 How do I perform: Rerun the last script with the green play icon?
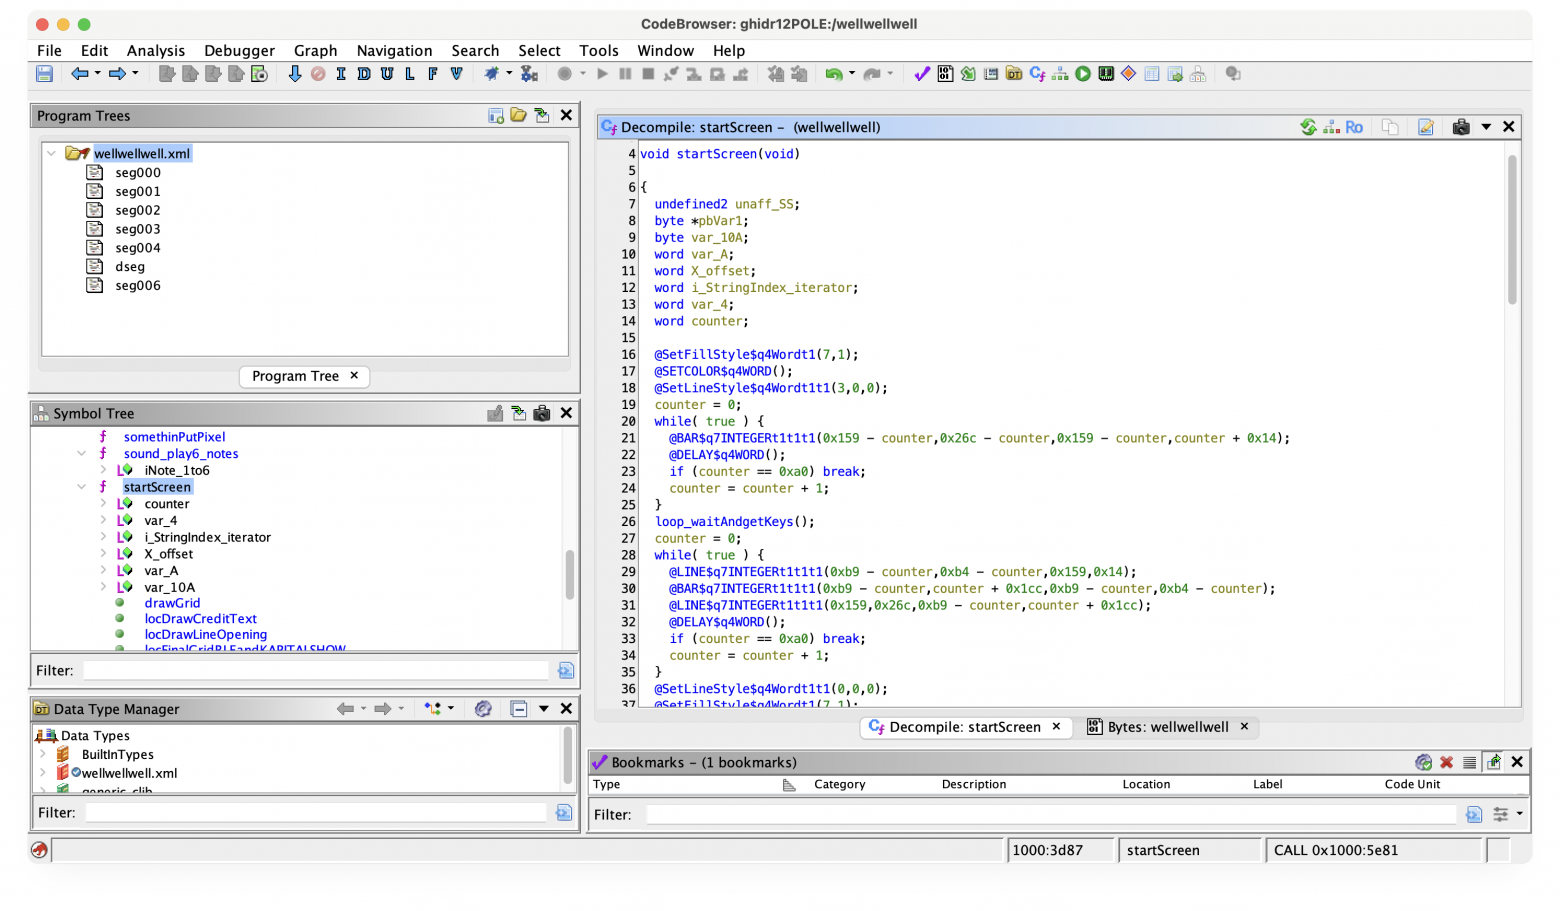(1083, 73)
